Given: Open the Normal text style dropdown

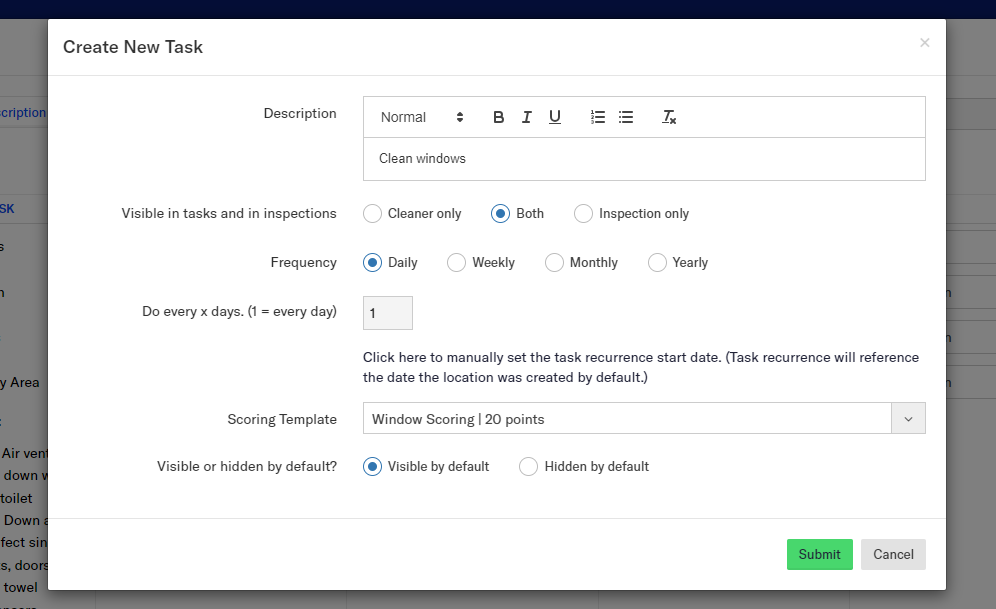Looking at the screenshot, I should [422, 117].
